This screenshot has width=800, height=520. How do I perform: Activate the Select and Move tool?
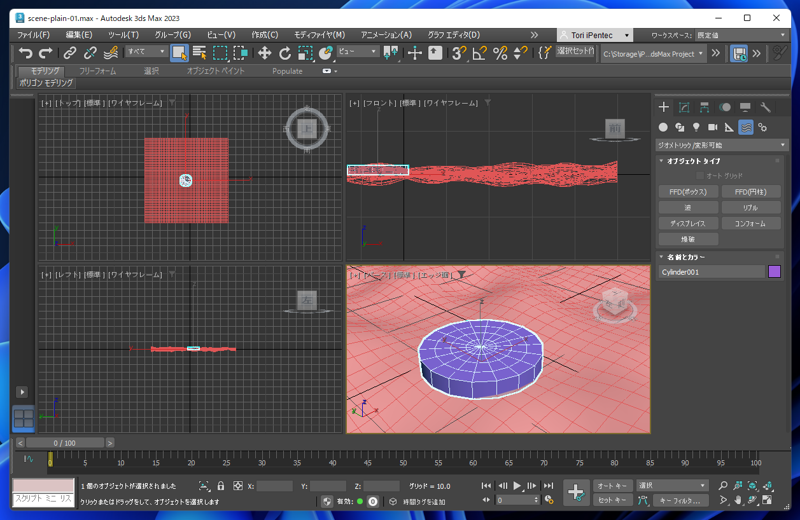tap(264, 53)
